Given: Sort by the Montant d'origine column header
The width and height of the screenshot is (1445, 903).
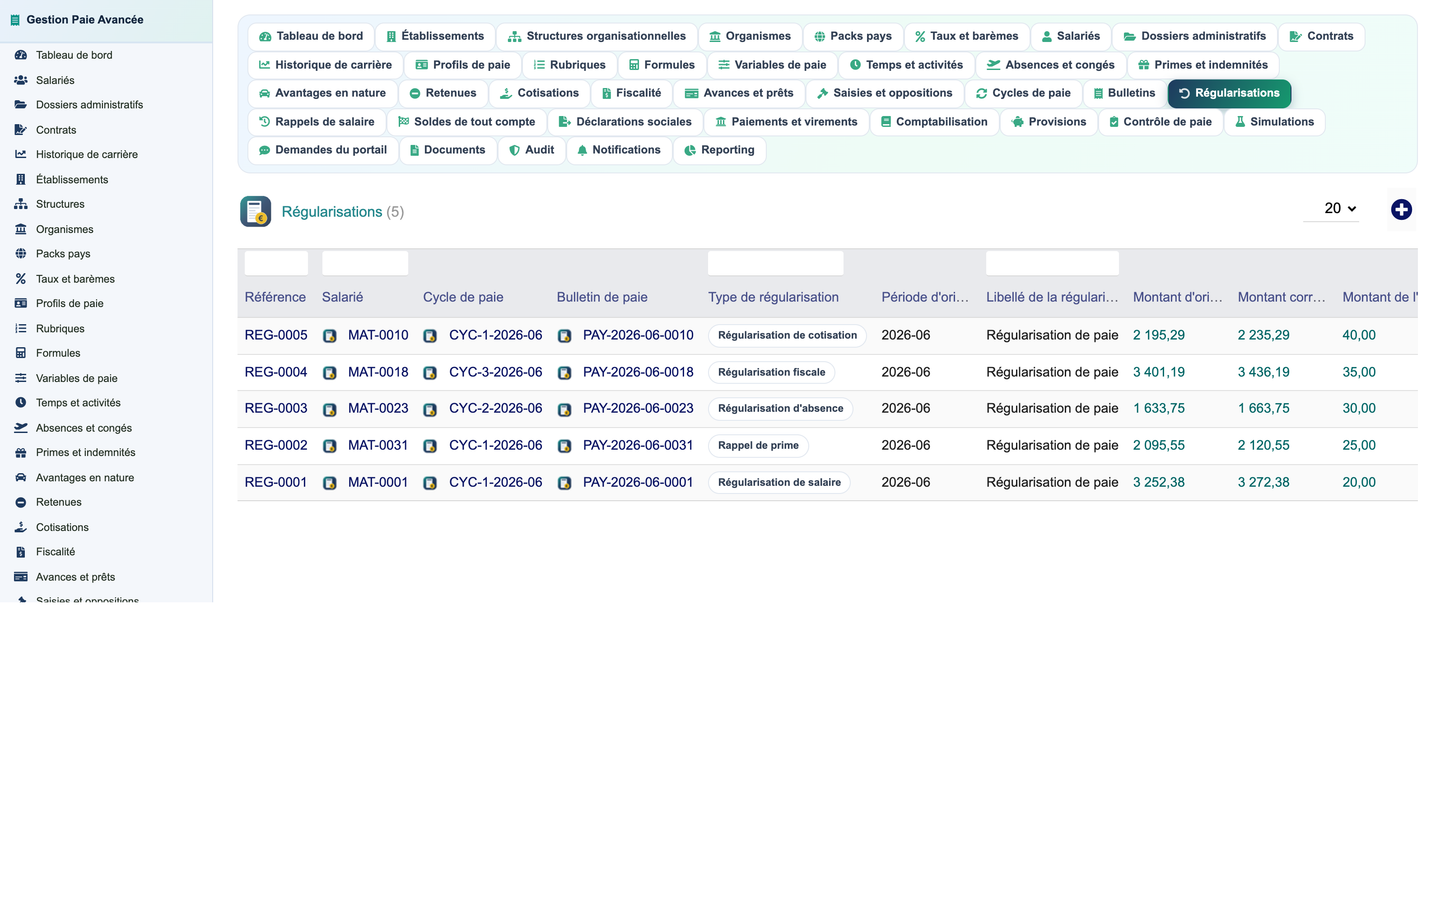Looking at the screenshot, I should click(x=1177, y=297).
